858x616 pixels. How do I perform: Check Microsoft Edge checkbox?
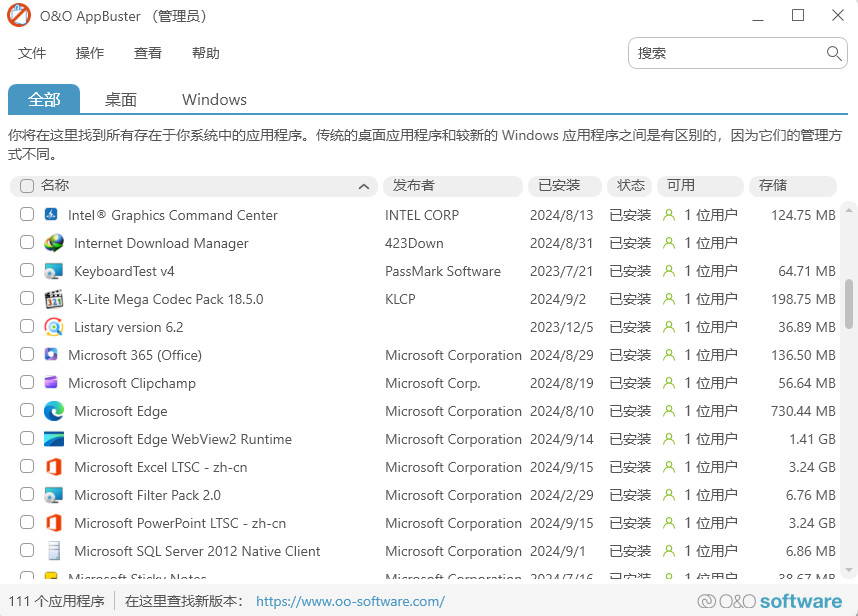(x=27, y=410)
